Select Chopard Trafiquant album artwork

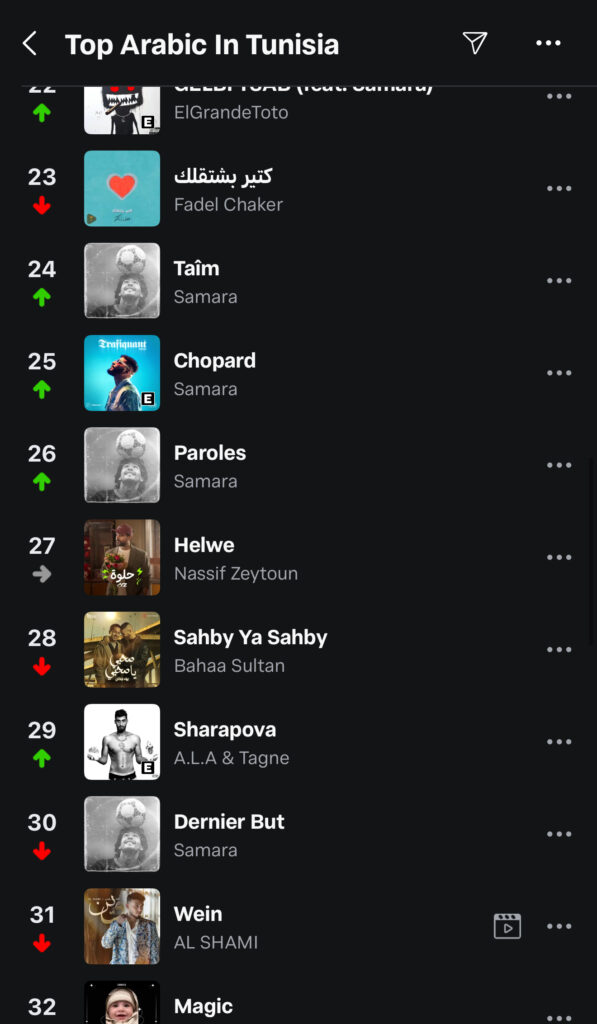pyautogui.click(x=122, y=373)
